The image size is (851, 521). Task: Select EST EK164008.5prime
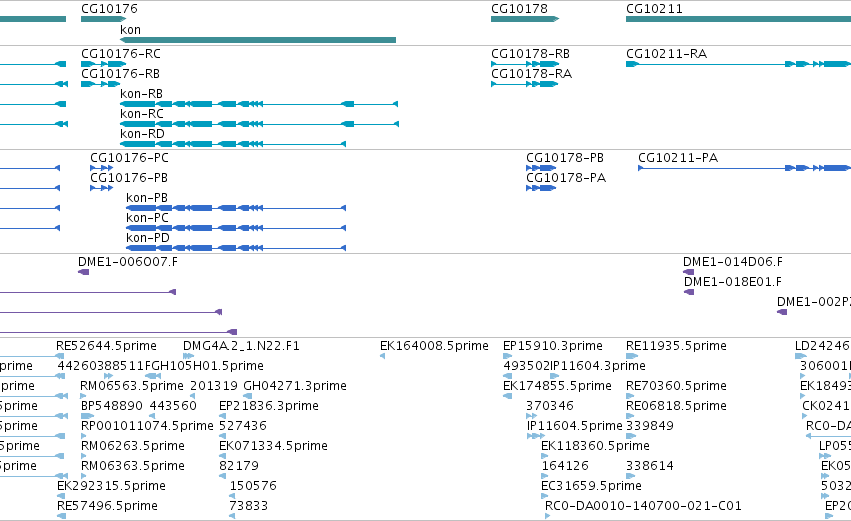coord(434,346)
